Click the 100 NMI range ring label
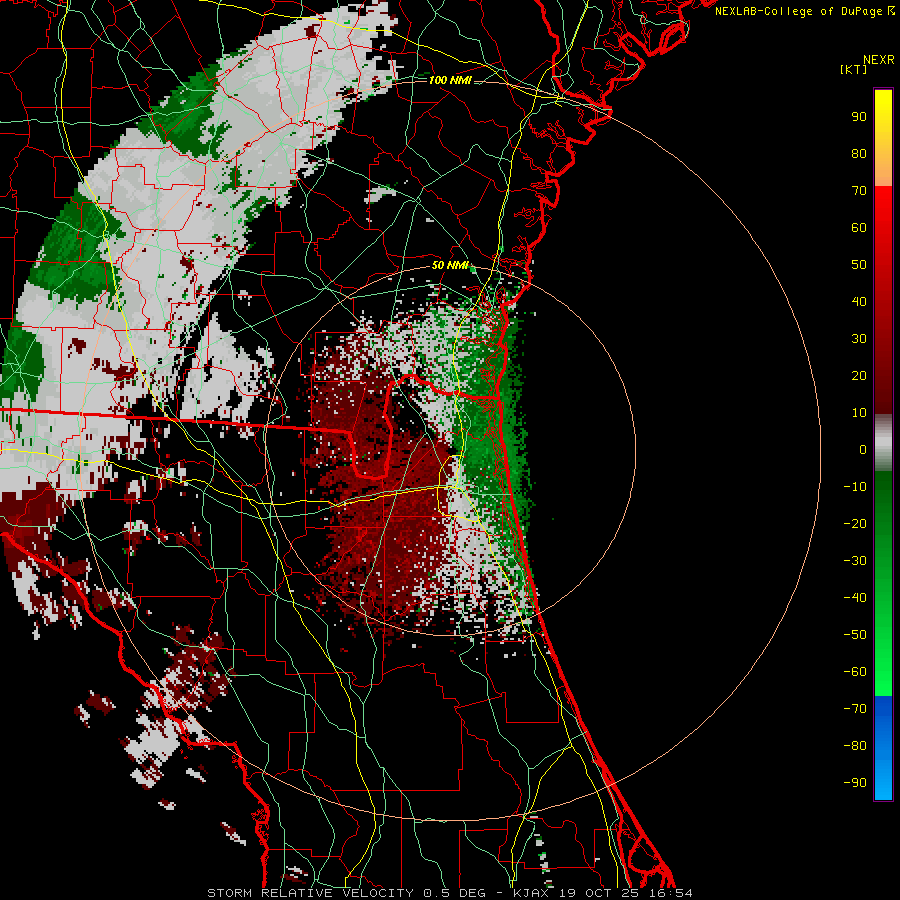 (x=450, y=80)
